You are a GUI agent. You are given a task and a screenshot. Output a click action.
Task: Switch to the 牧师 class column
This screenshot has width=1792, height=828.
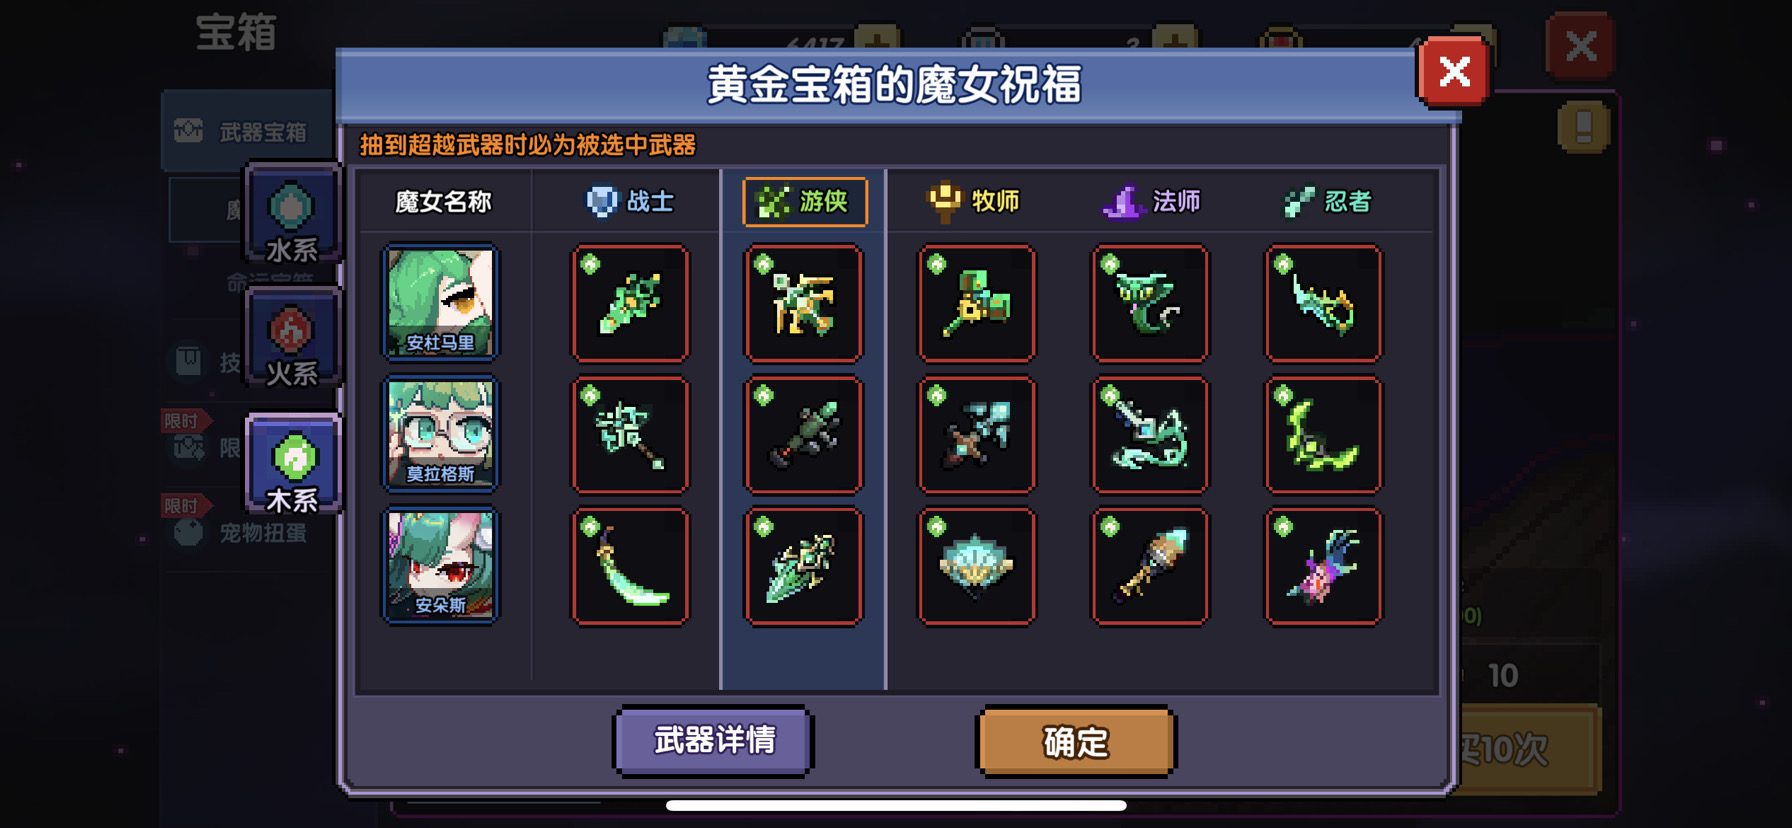tap(973, 202)
